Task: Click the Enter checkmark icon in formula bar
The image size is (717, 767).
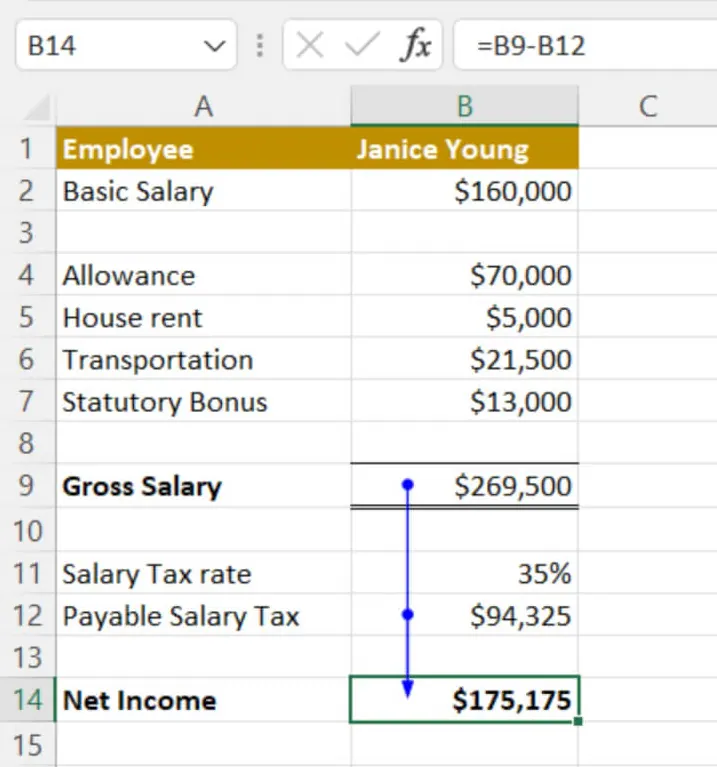Action: pyautogui.click(x=360, y=46)
